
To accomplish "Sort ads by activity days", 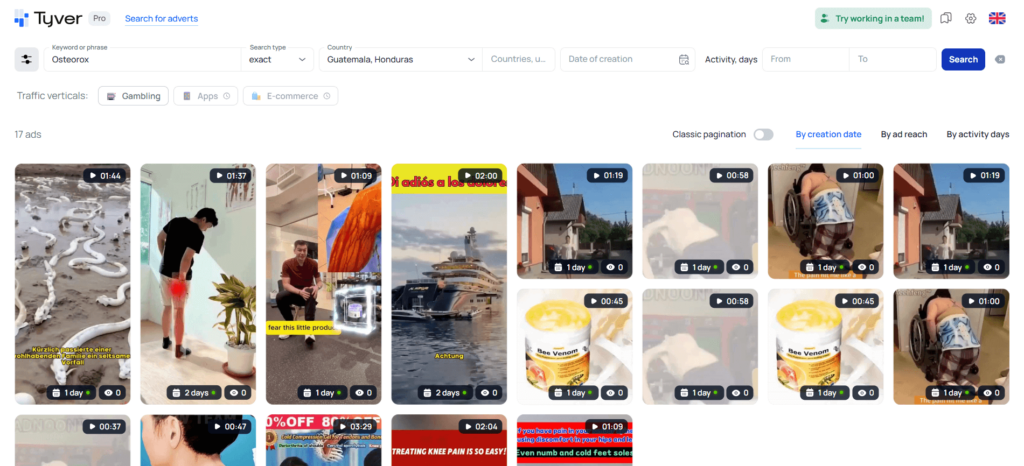I will click(x=977, y=134).
